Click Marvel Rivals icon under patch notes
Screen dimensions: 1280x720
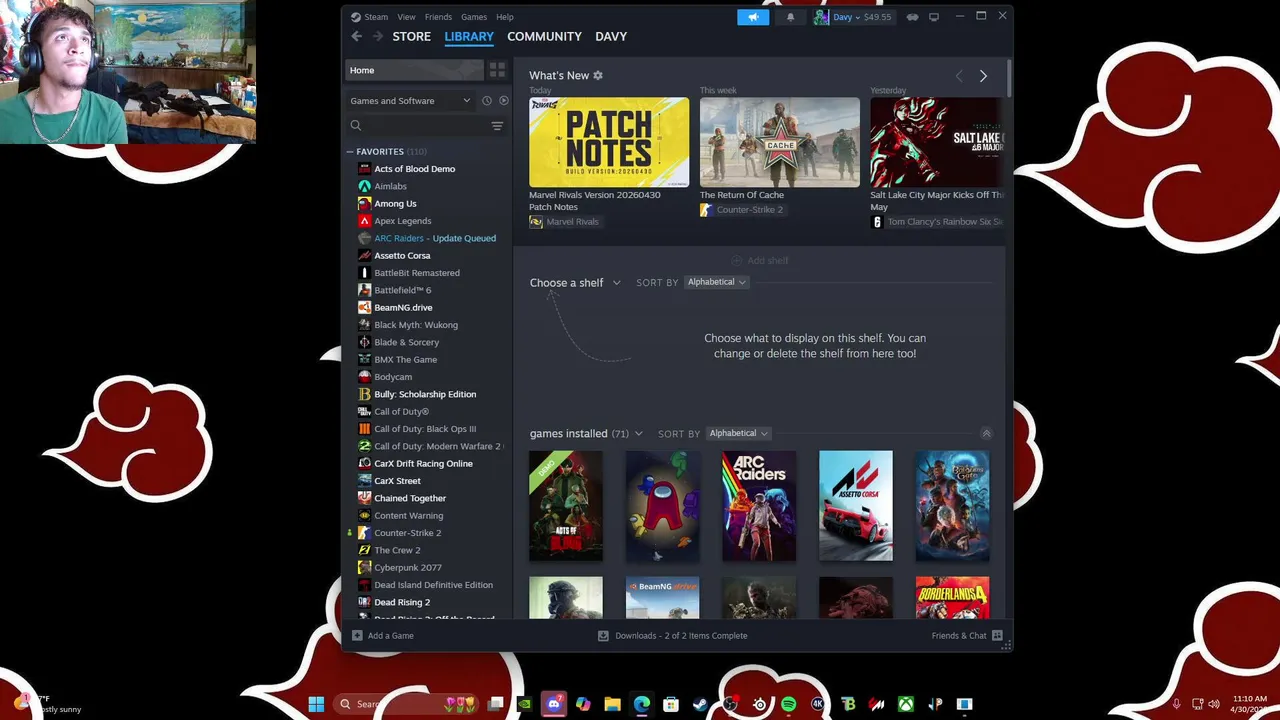536,222
